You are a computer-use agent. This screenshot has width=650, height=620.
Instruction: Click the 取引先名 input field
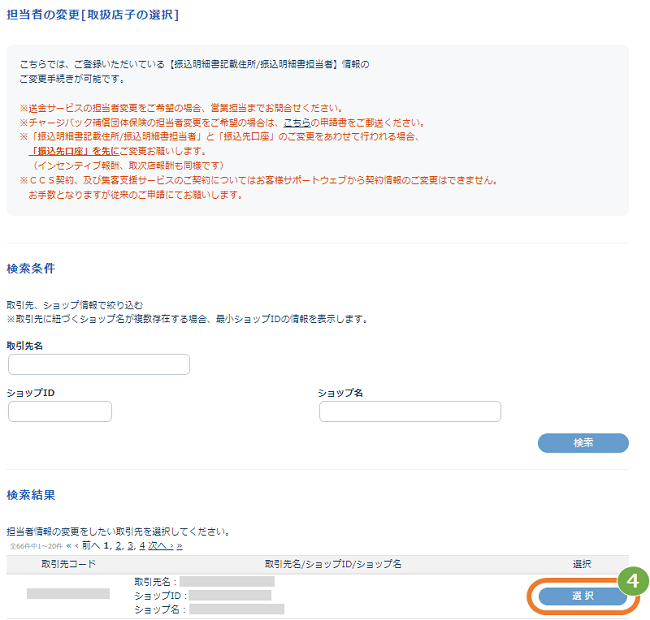(99, 364)
